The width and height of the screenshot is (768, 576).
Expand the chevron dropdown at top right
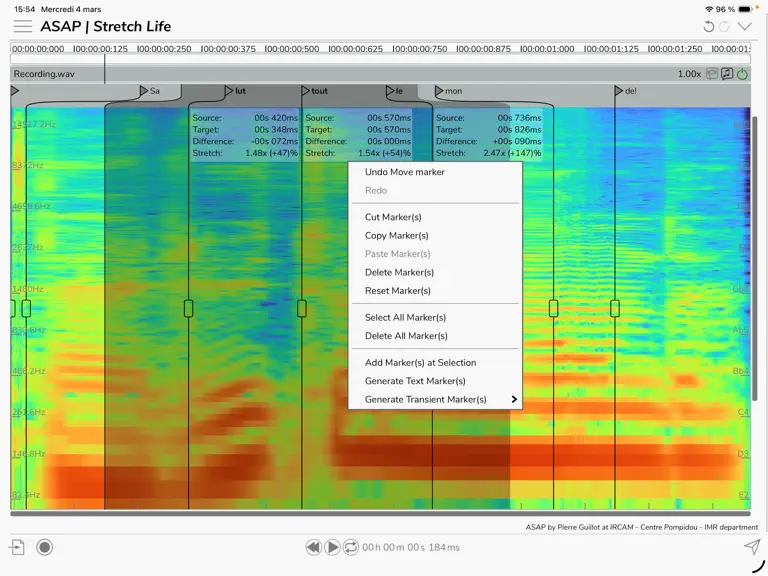coord(744,26)
